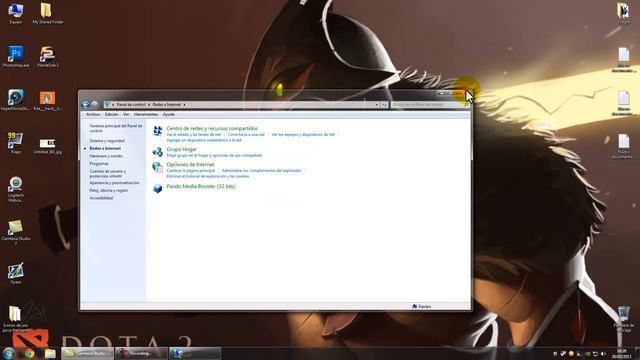The width and height of the screenshot is (640, 360).
Task: Open the Ver menu
Action: click(126, 115)
